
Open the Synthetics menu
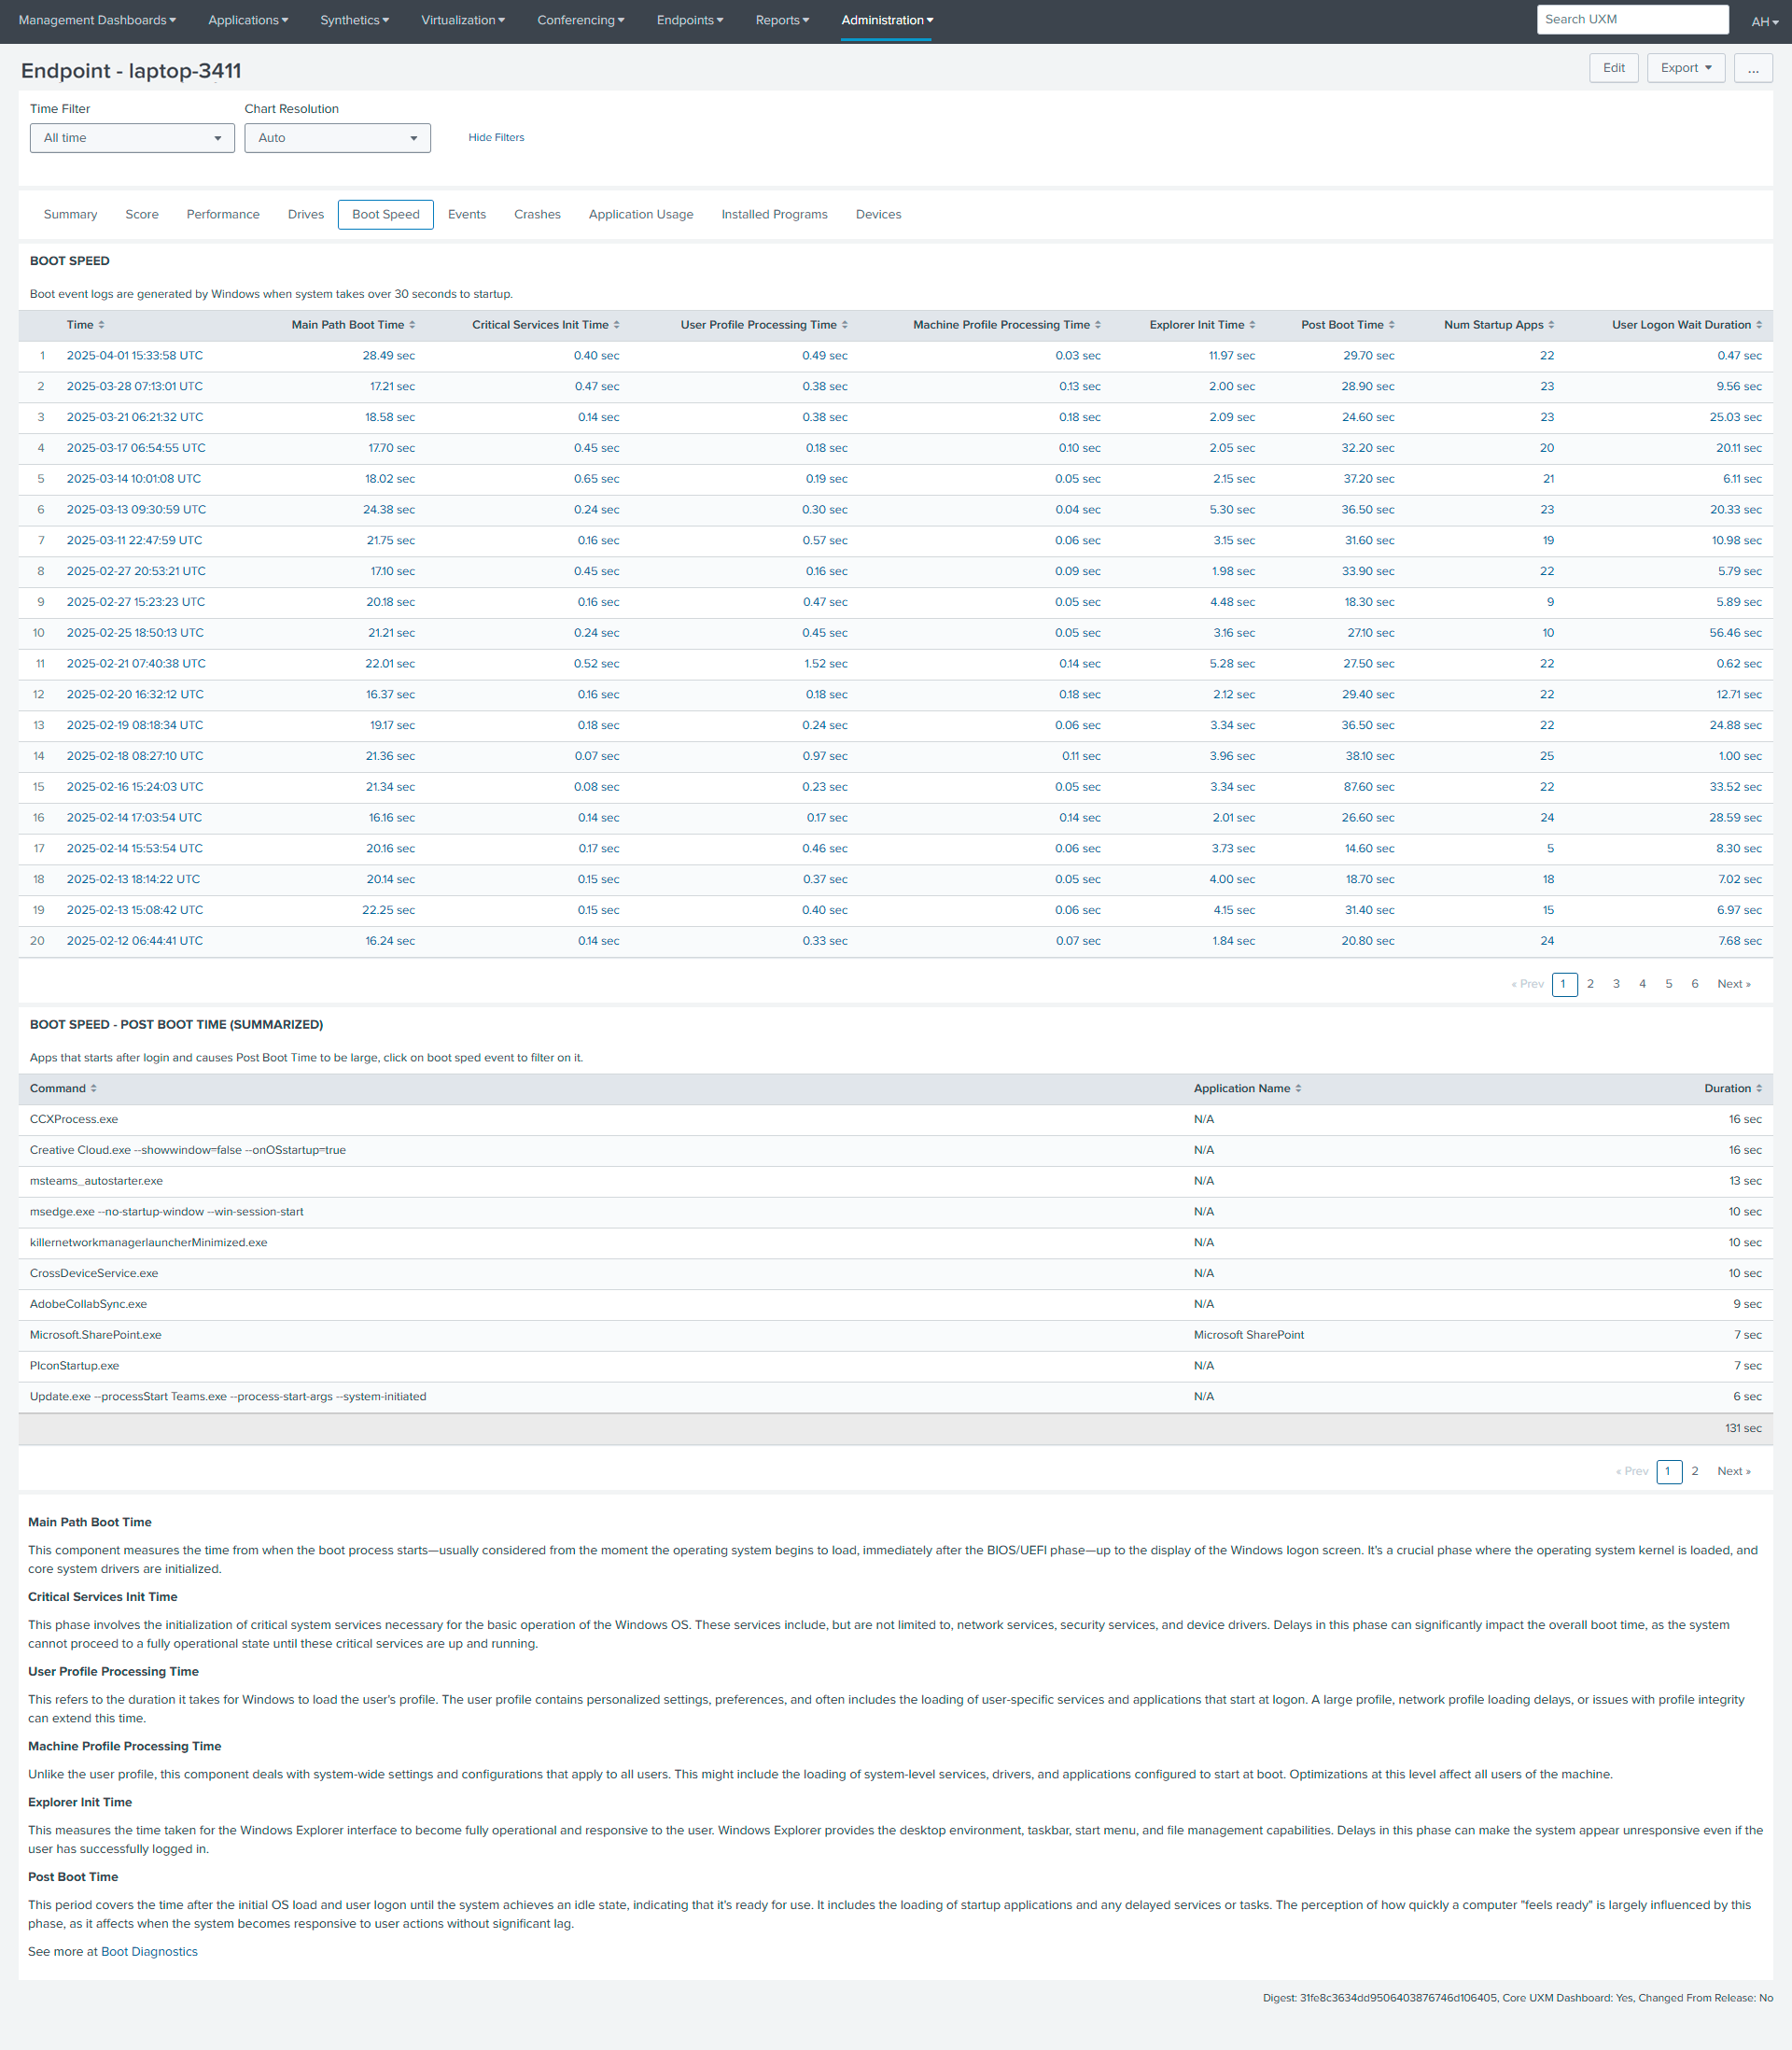(354, 20)
